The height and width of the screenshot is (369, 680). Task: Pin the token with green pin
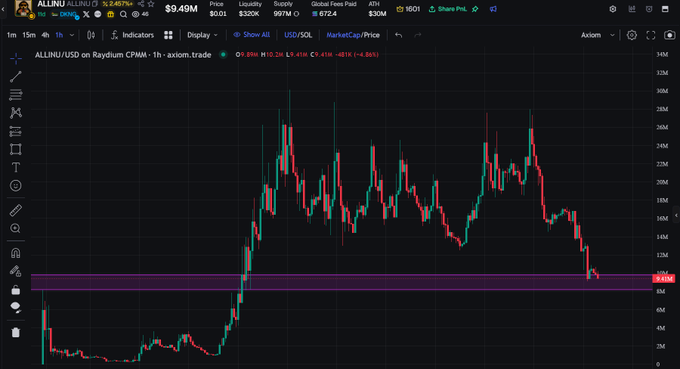coord(476,9)
